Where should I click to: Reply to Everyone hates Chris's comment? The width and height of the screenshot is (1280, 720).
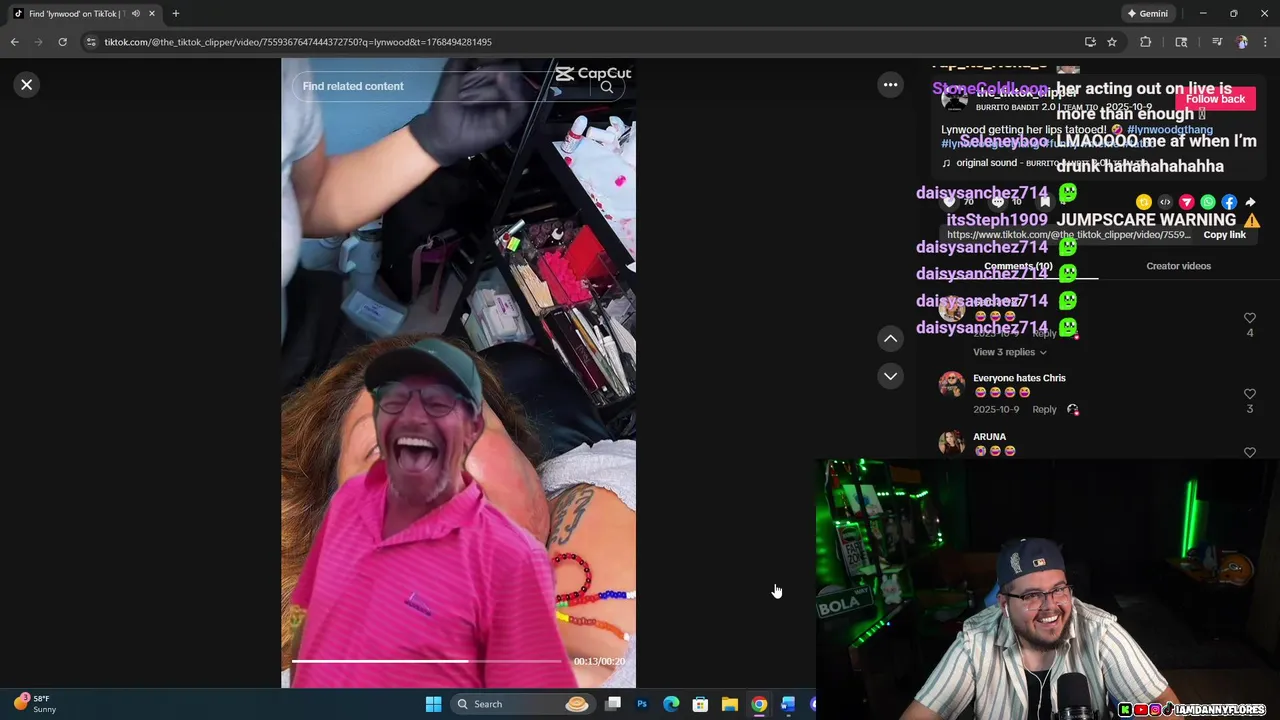click(x=1044, y=409)
